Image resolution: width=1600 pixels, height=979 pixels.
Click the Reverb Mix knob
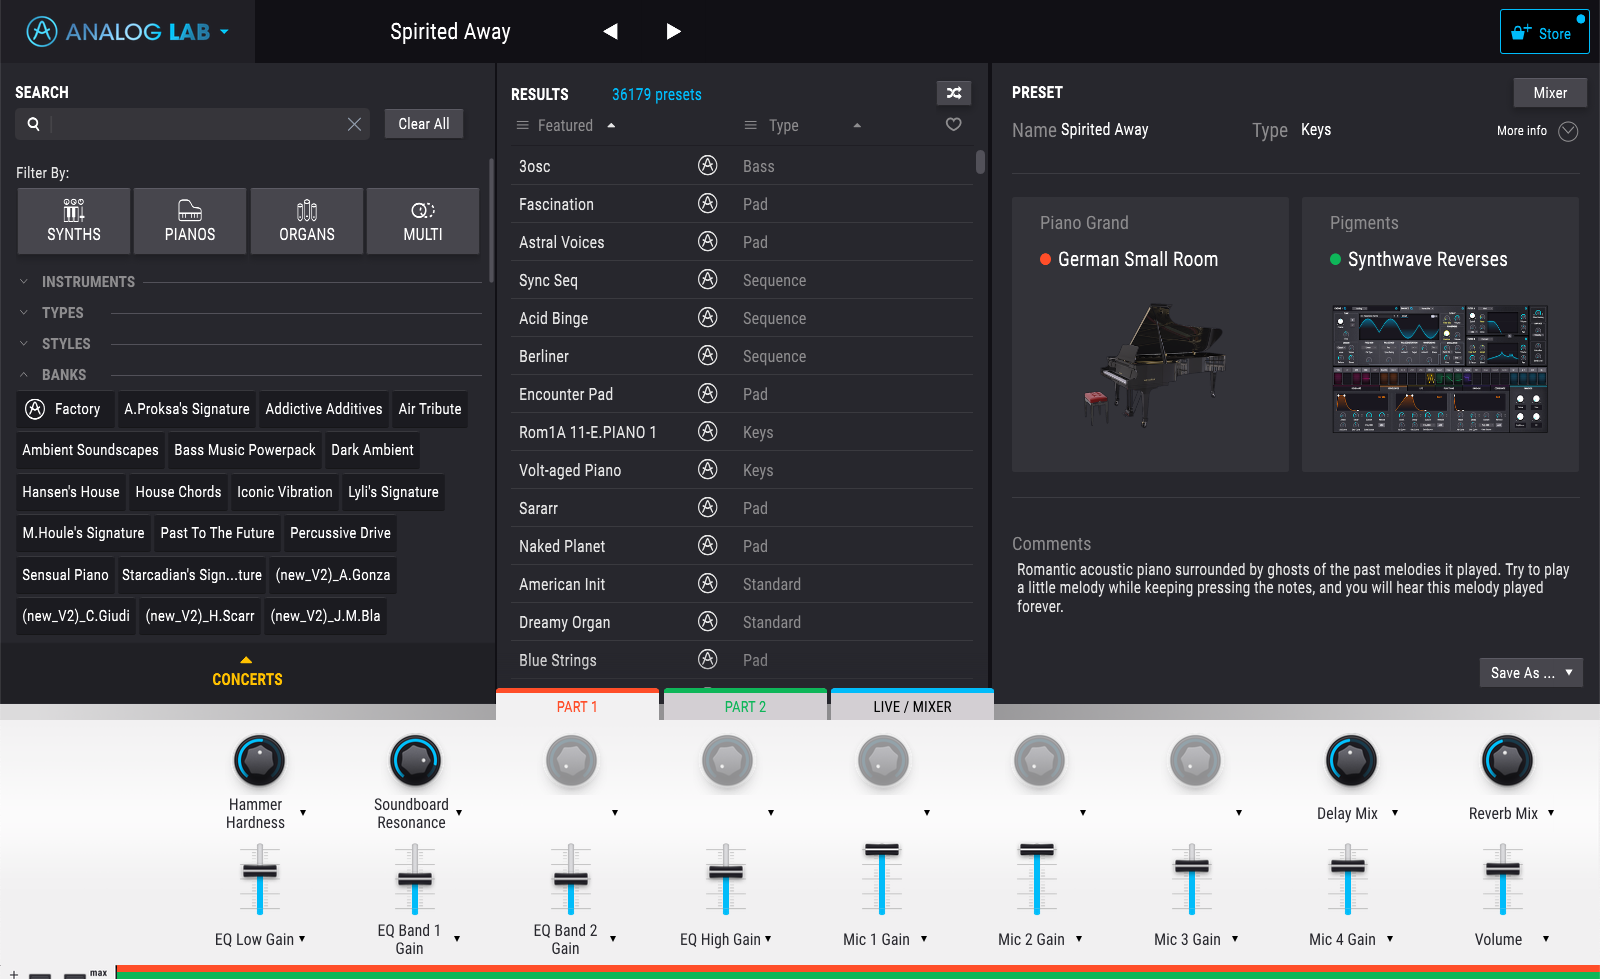click(1507, 761)
